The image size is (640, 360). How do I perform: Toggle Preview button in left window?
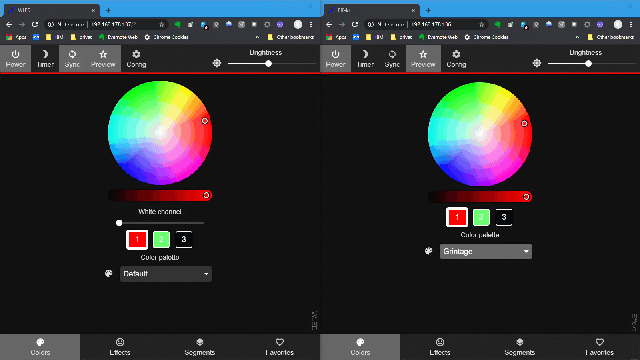(103, 58)
